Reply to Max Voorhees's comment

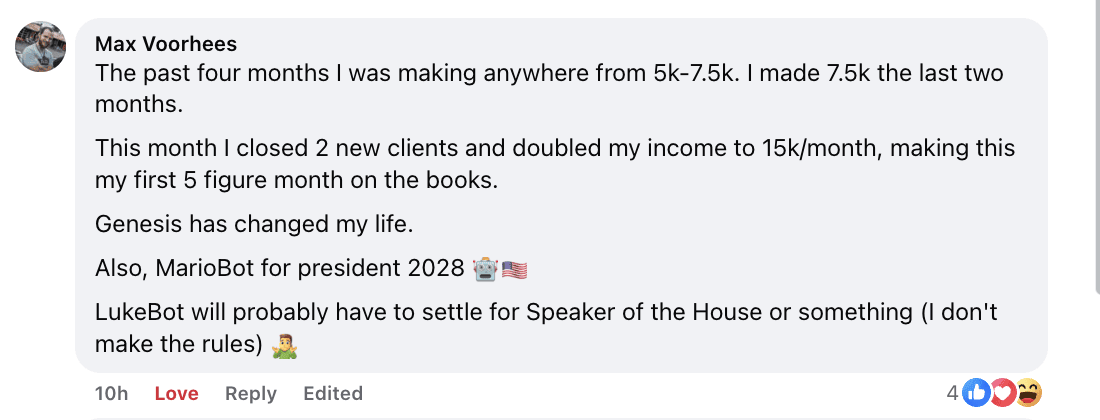click(250, 394)
